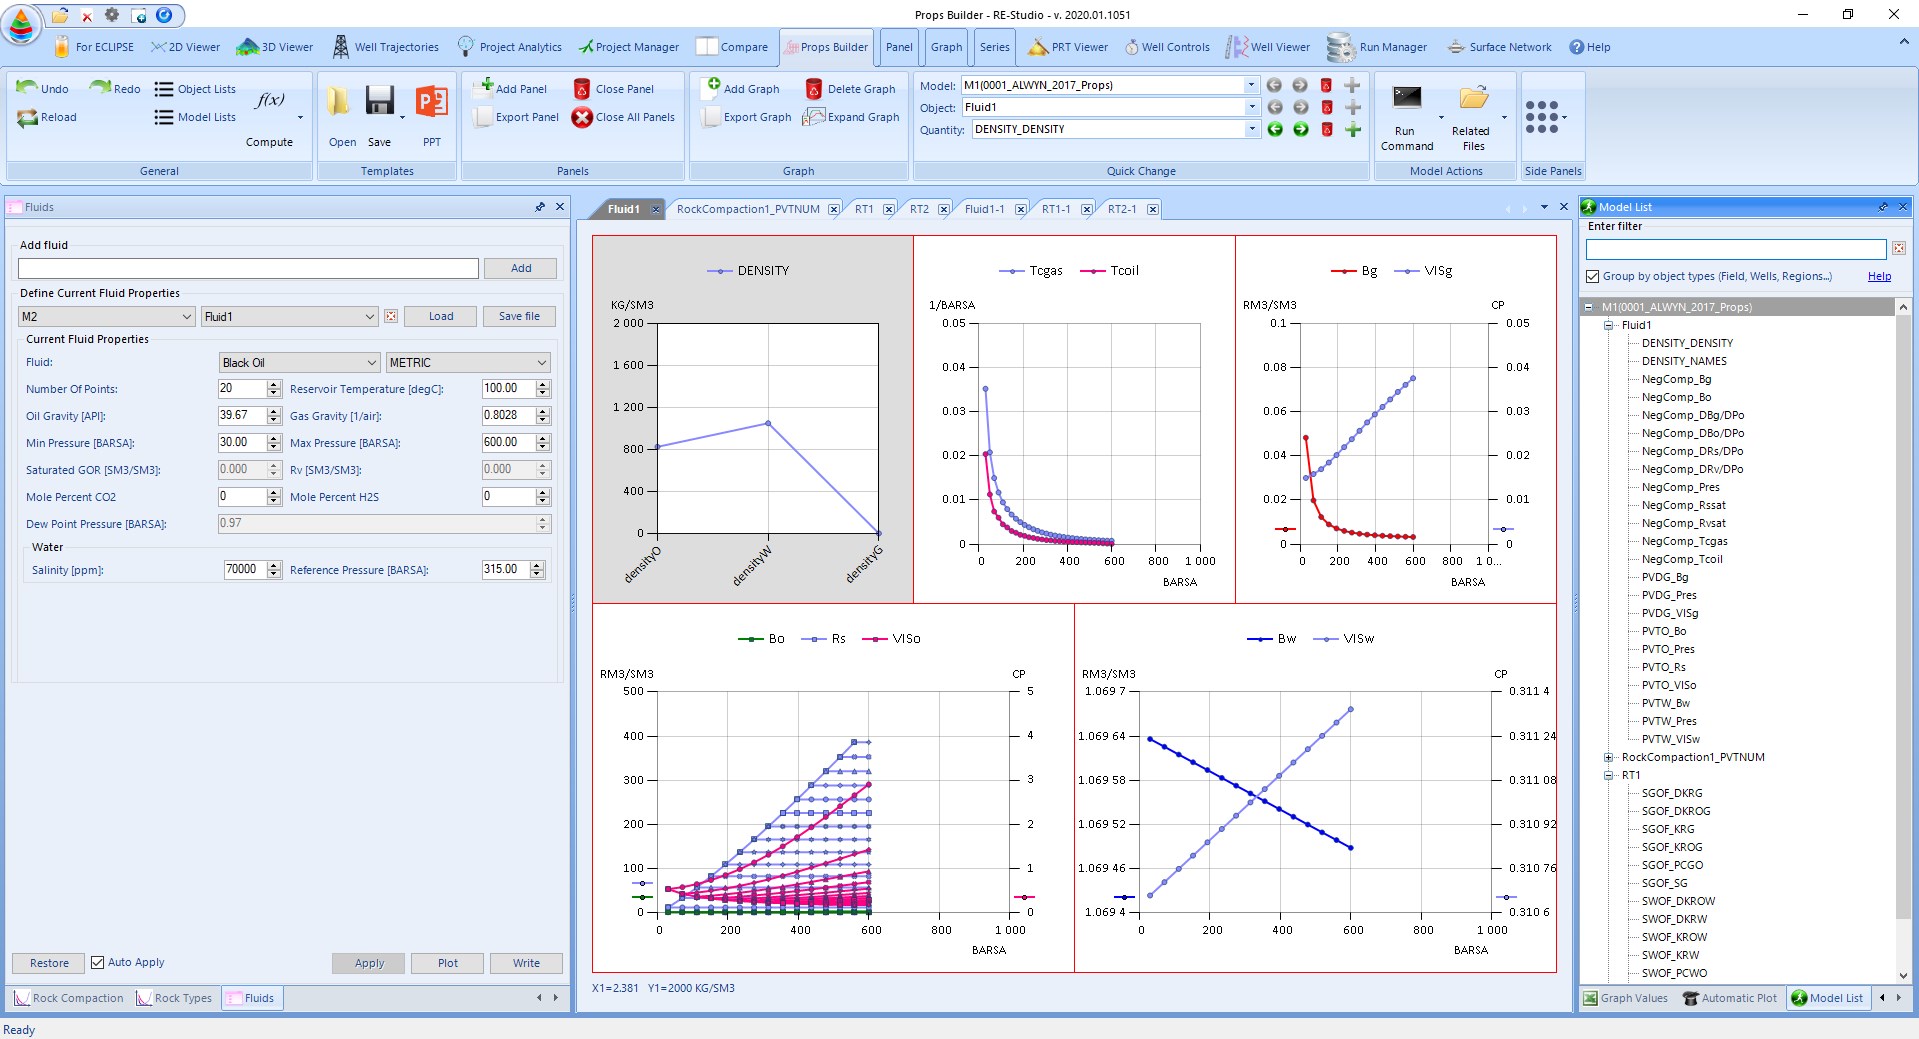Save template with floppy disk icon
This screenshot has width=1919, height=1039.
379,101
